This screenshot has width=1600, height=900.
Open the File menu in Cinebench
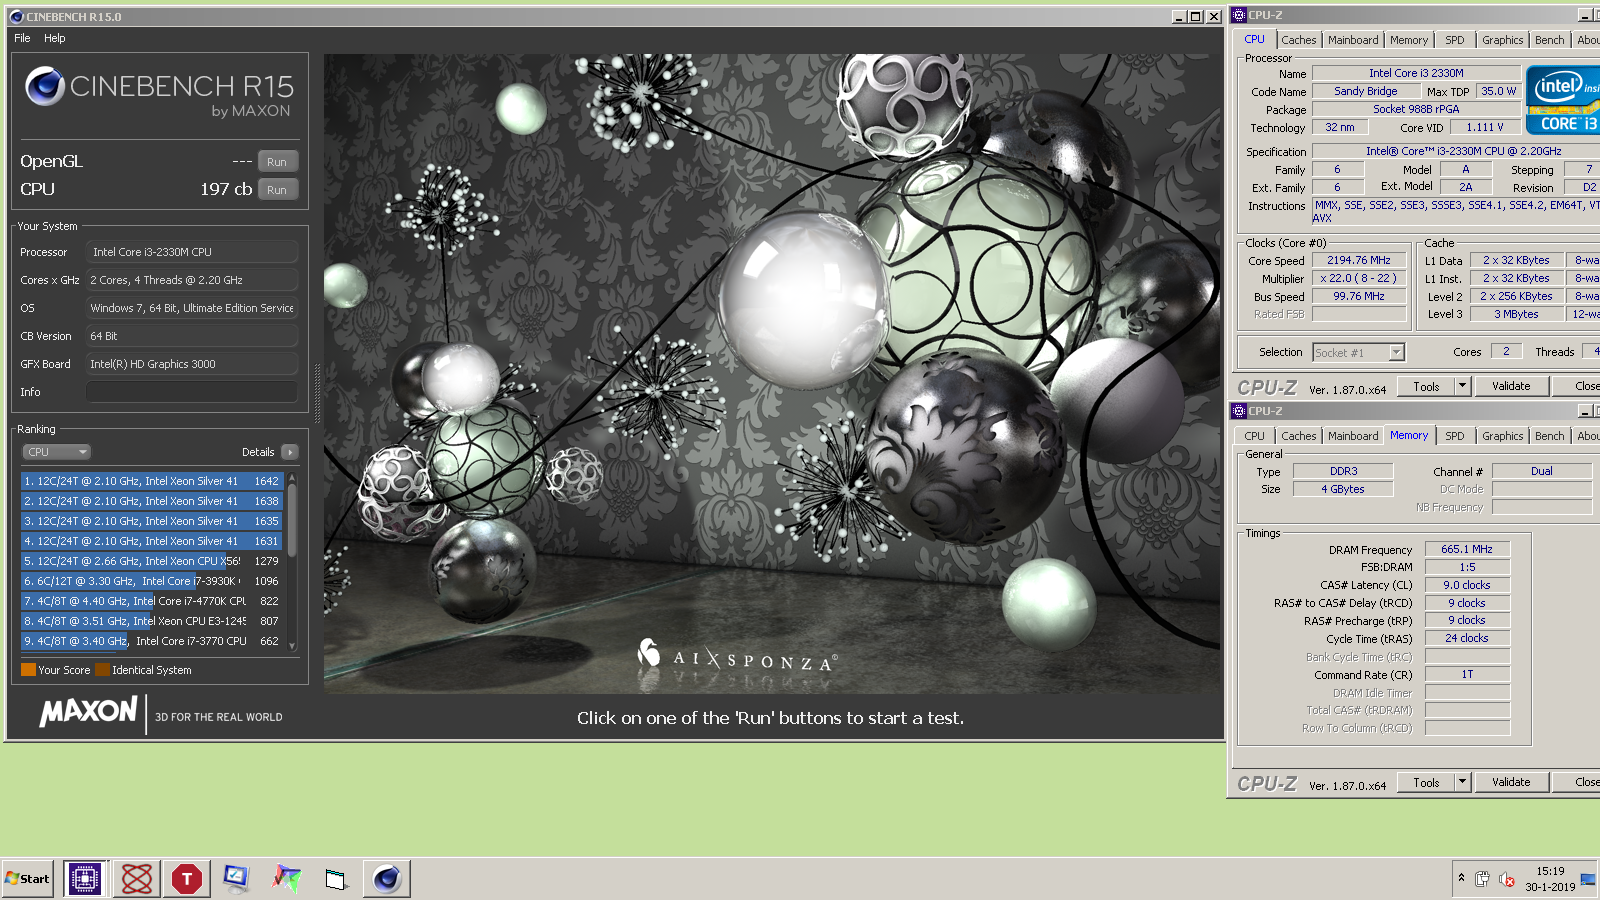[x=22, y=38]
